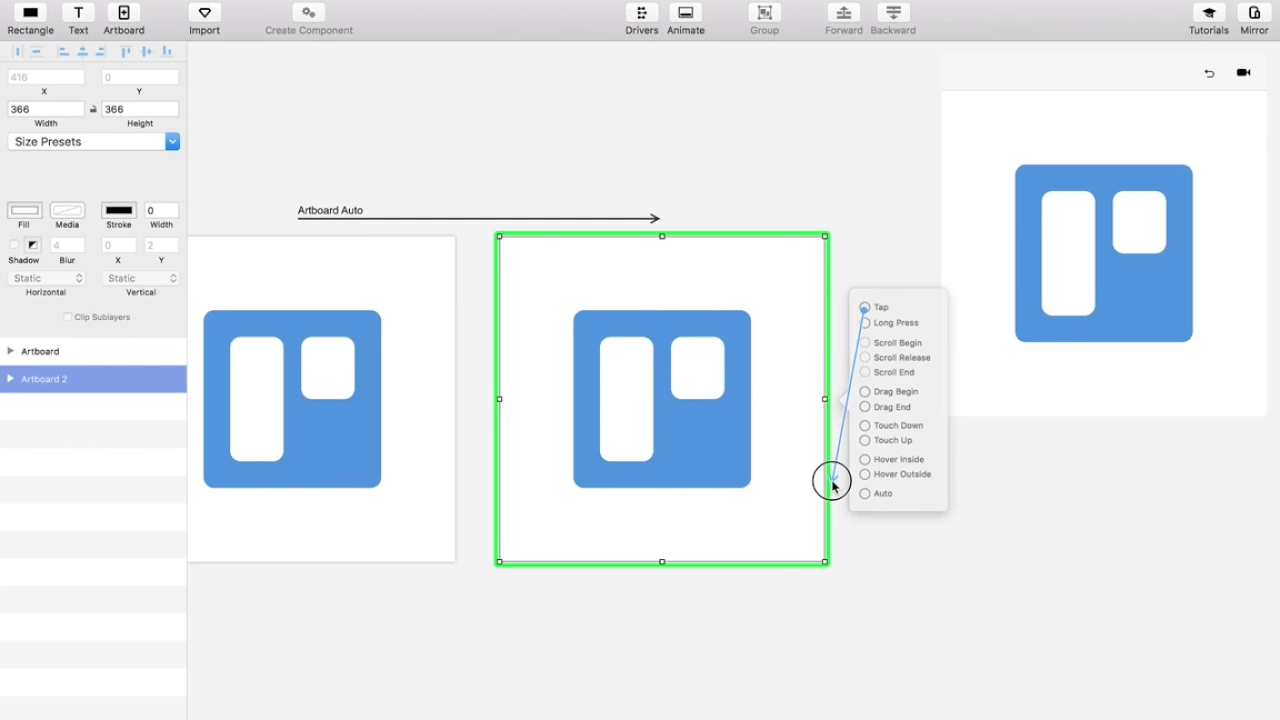The height and width of the screenshot is (720, 1280).
Task: Open the Drivers panel
Action: tap(641, 19)
